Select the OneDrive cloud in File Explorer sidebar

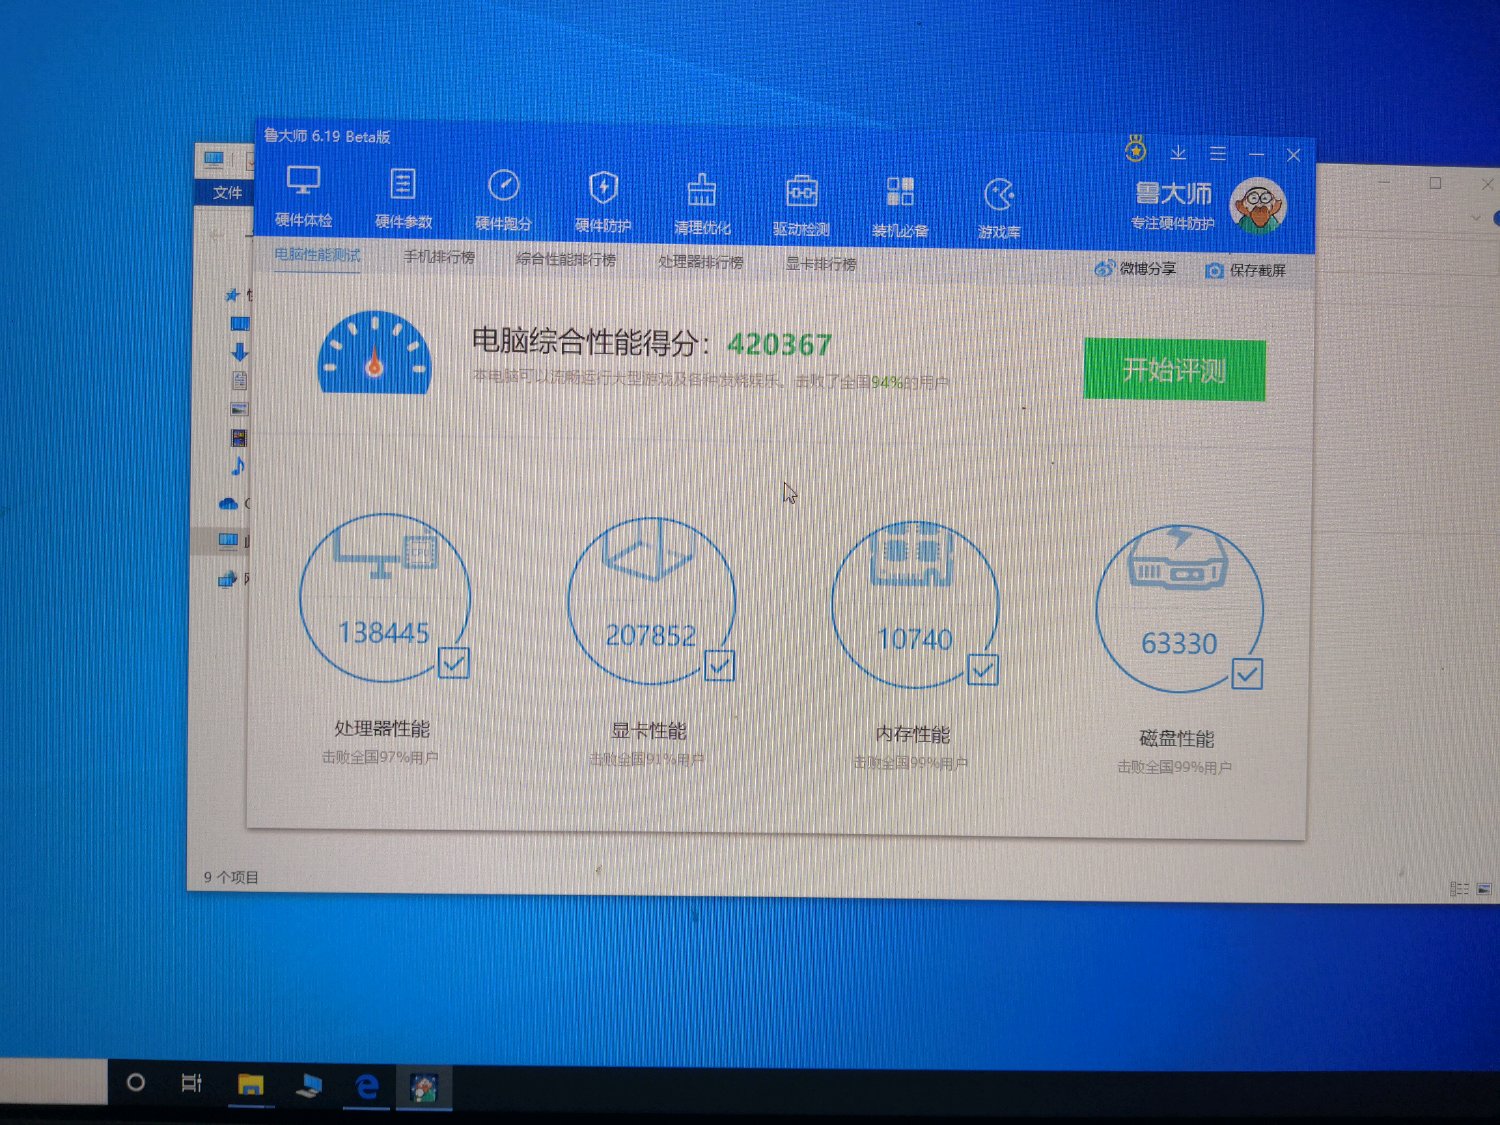[x=229, y=503]
